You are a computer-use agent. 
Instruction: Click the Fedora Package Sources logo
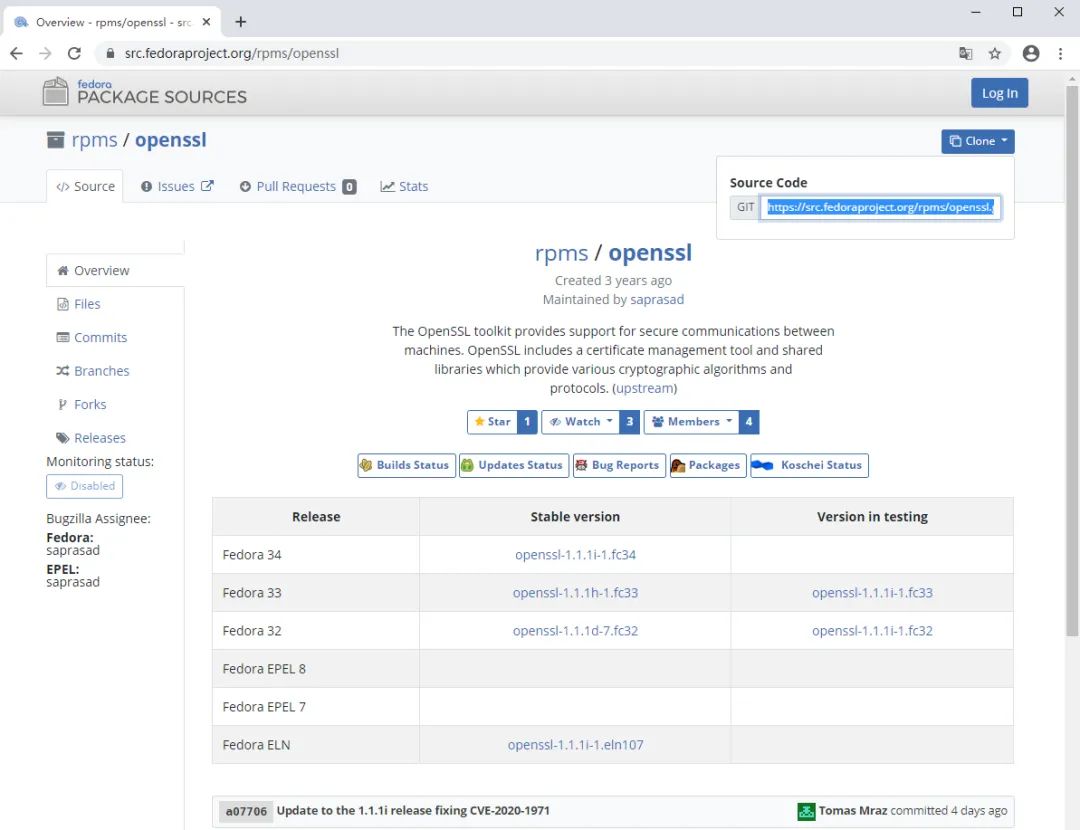(x=145, y=92)
